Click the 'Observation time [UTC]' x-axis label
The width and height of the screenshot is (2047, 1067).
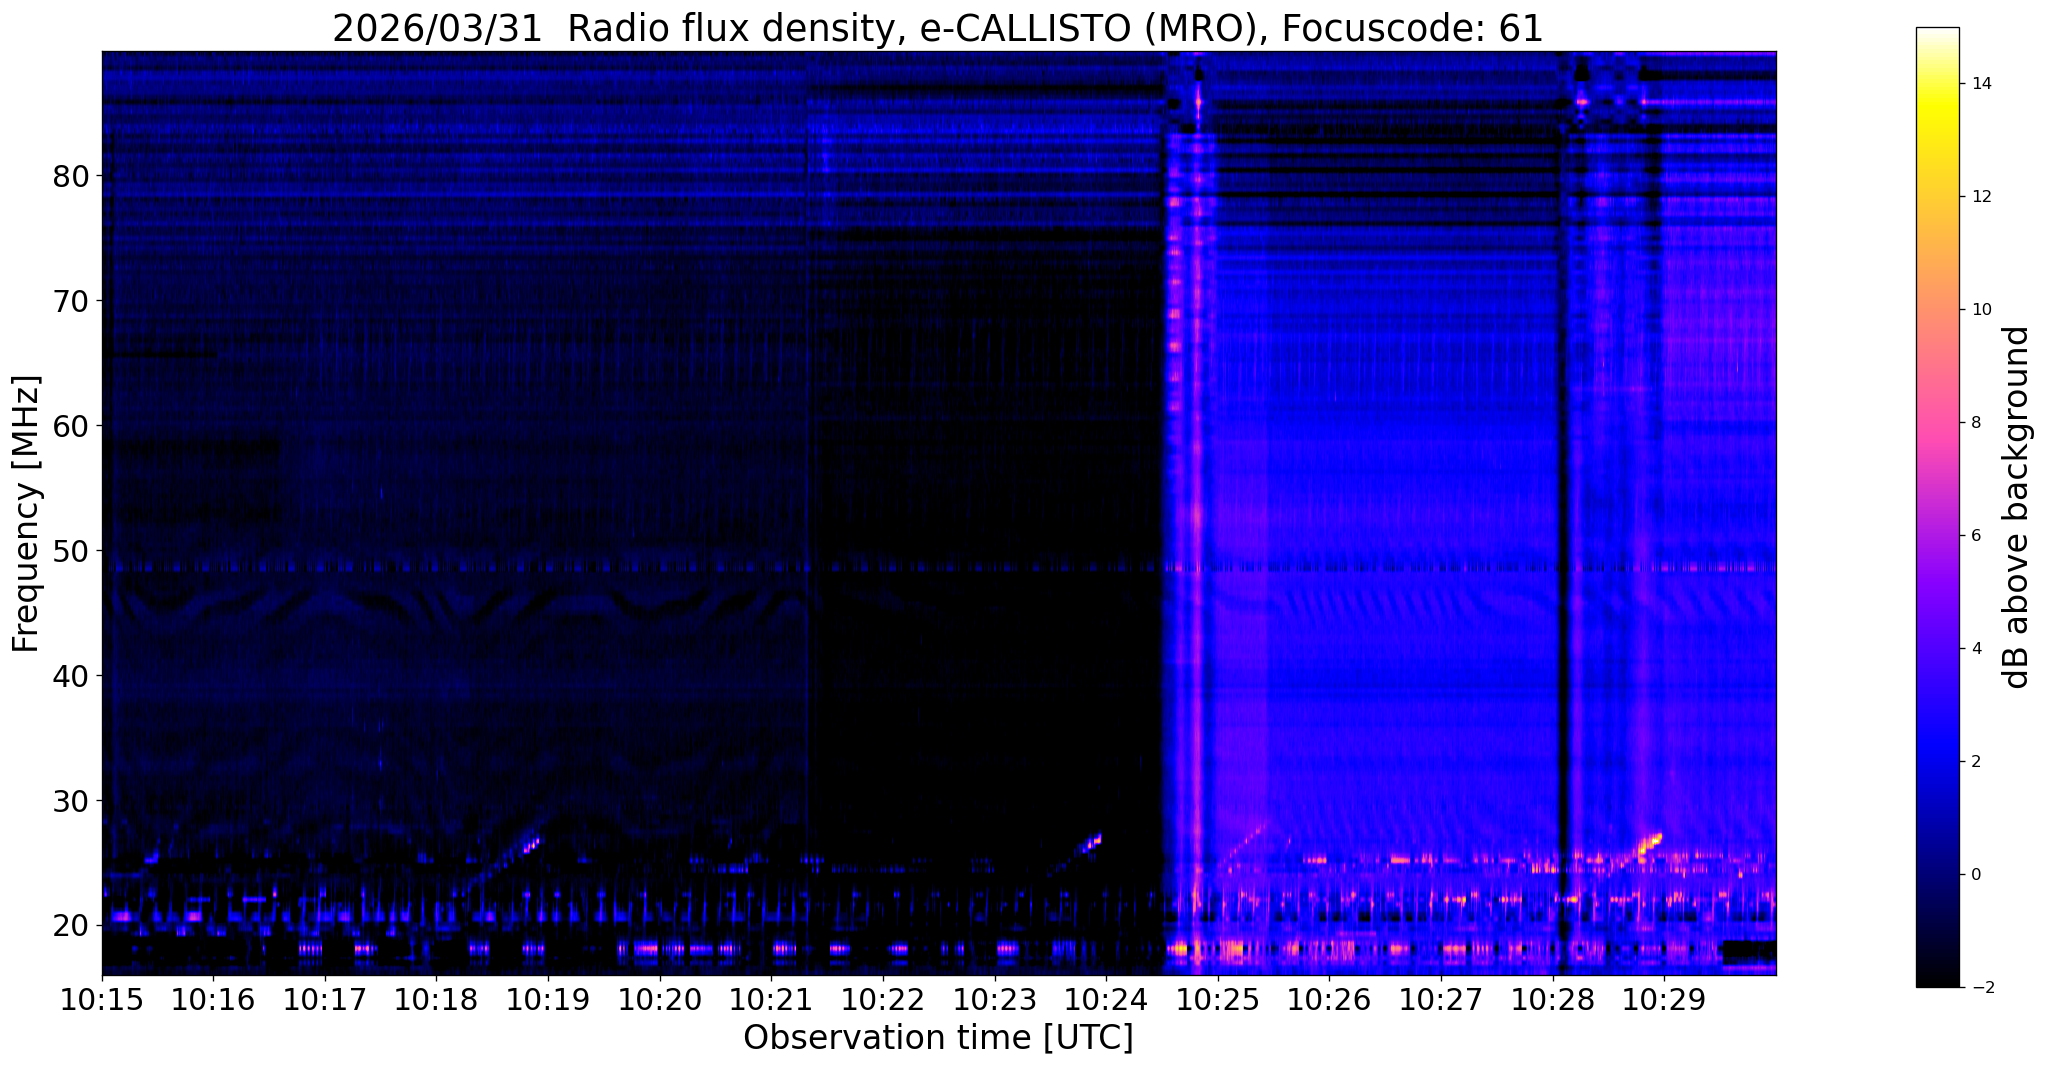(938, 1037)
